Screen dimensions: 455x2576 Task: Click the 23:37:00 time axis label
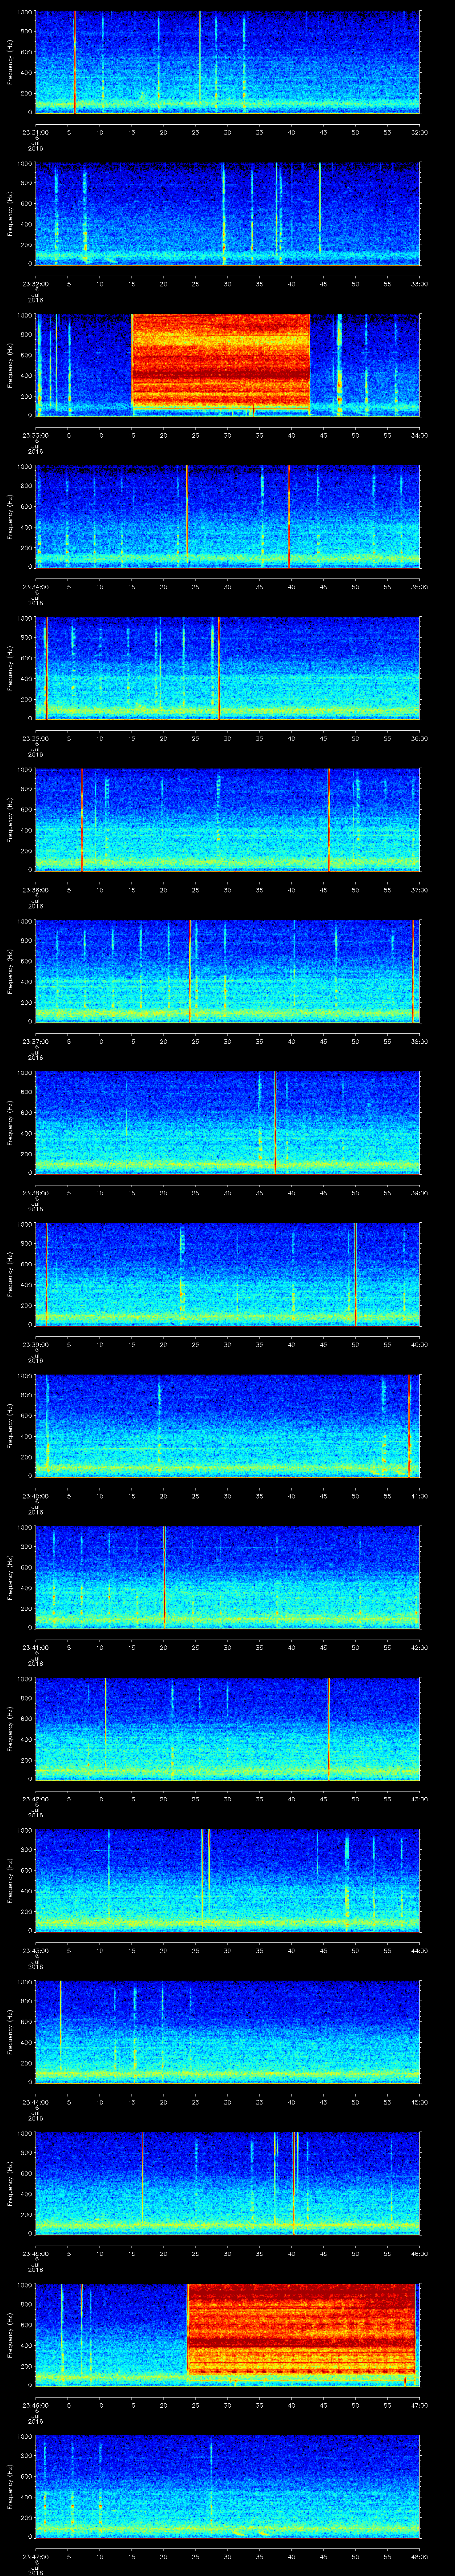click(x=36, y=1042)
